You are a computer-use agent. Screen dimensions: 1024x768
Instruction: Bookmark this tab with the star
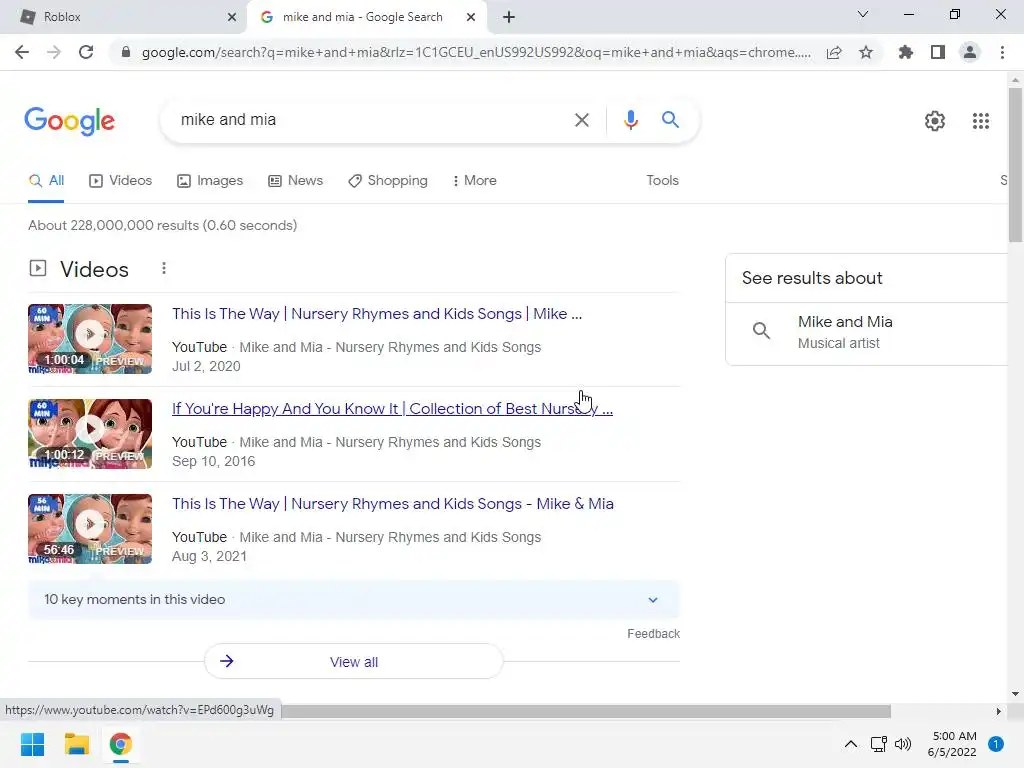click(x=866, y=52)
